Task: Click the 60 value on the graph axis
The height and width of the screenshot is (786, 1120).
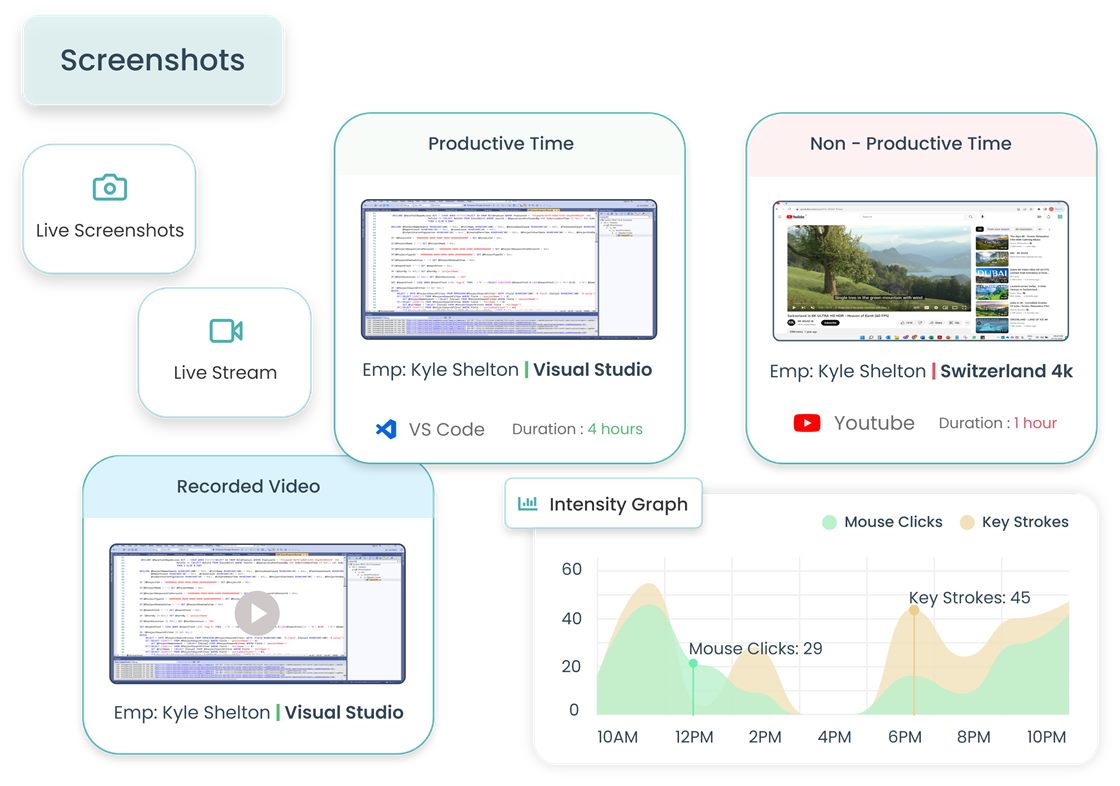Action: point(571,569)
